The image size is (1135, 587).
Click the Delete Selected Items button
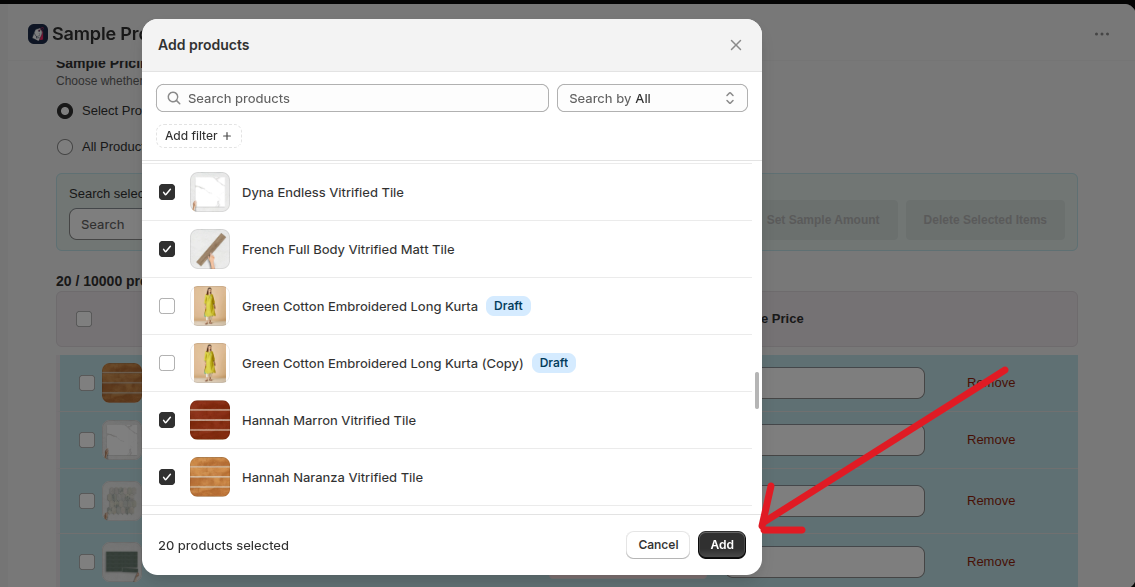pyautogui.click(x=985, y=220)
